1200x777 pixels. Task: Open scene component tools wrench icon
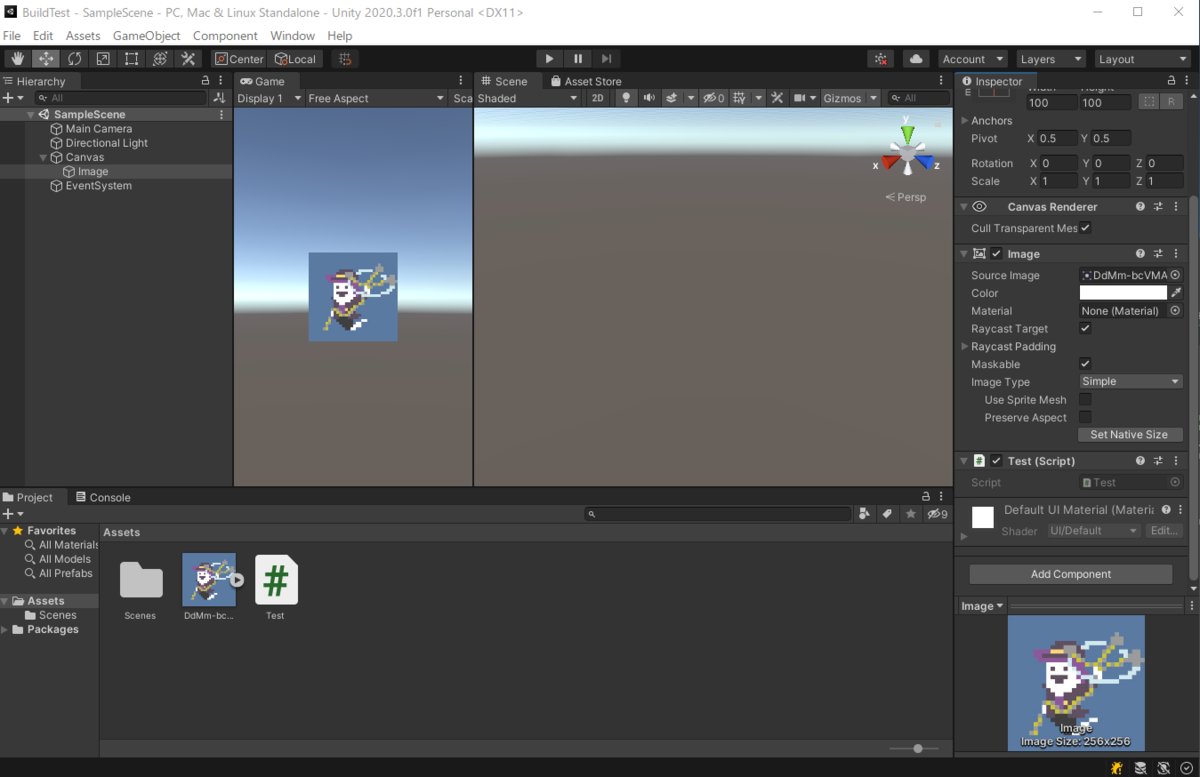click(775, 98)
